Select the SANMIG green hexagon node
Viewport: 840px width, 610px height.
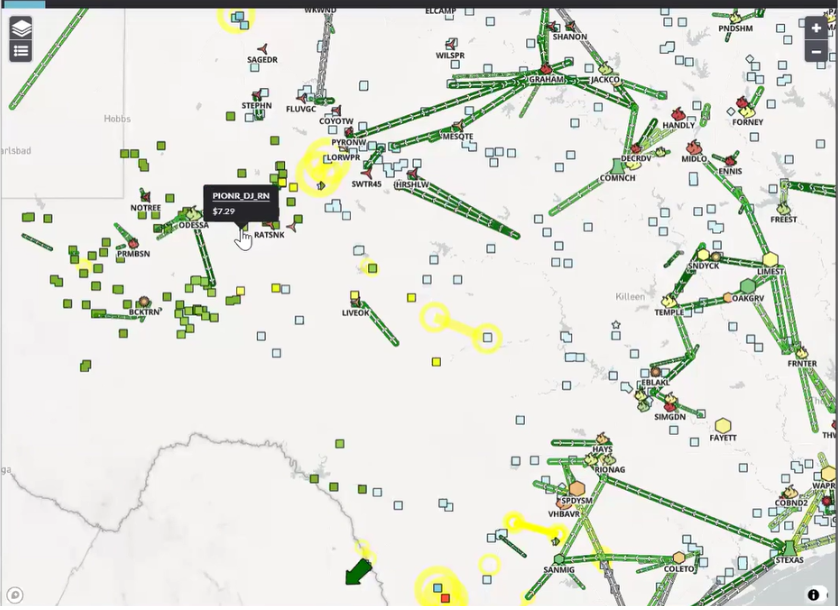[559, 559]
